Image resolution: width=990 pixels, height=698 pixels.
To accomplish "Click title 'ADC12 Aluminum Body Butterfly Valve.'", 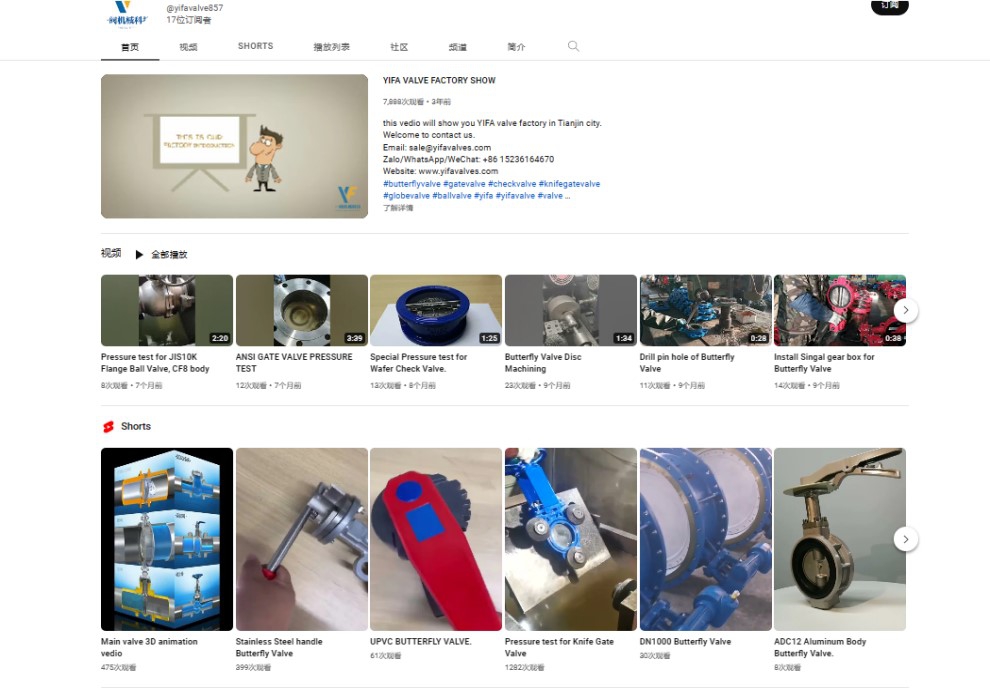I will pyautogui.click(x=820, y=648).
